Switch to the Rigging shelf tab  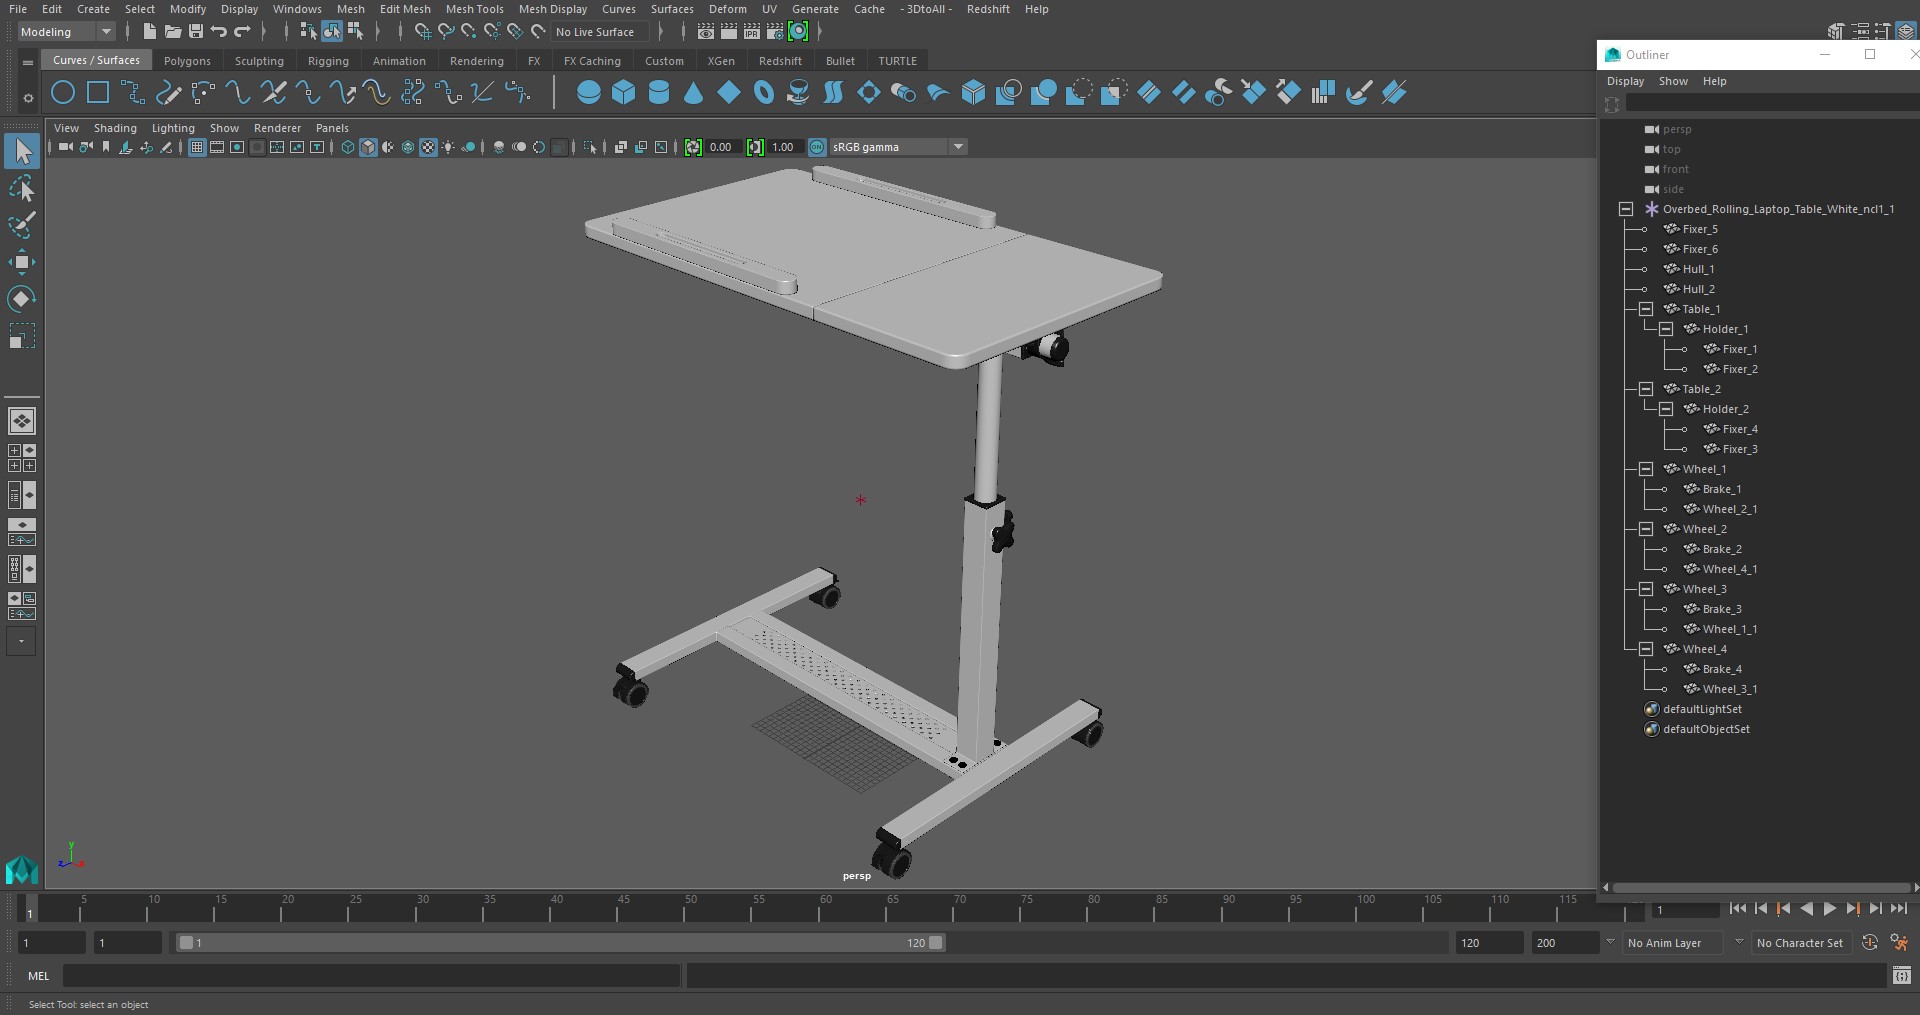pyautogui.click(x=328, y=61)
